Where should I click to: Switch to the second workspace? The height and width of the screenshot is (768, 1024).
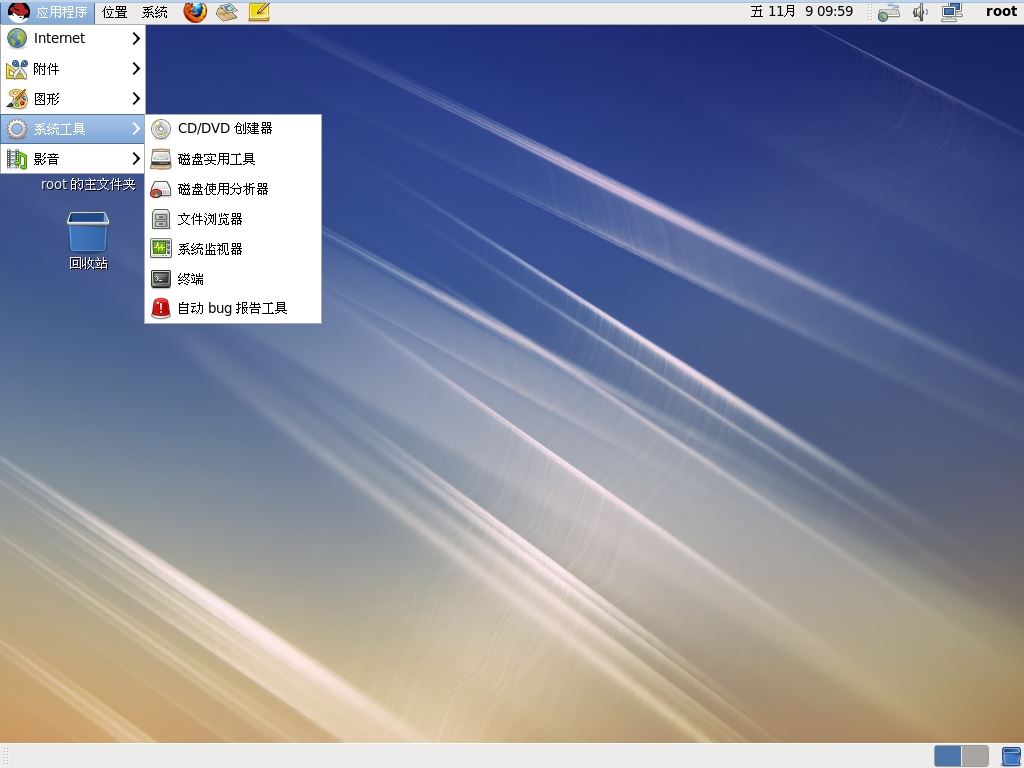click(x=975, y=756)
